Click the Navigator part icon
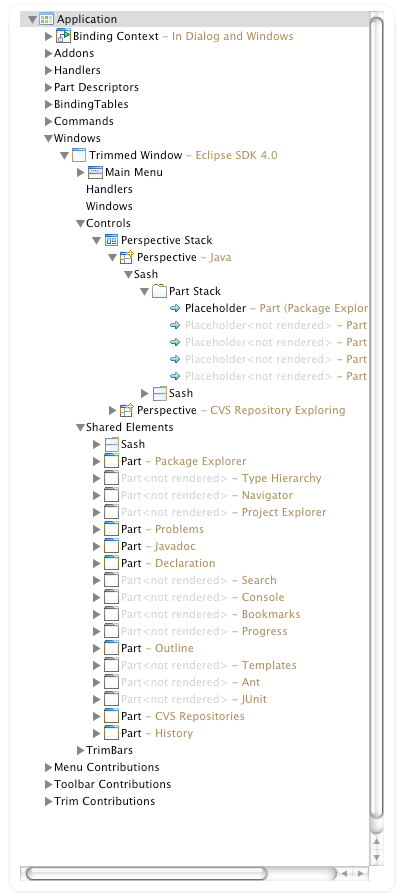 click(112, 495)
